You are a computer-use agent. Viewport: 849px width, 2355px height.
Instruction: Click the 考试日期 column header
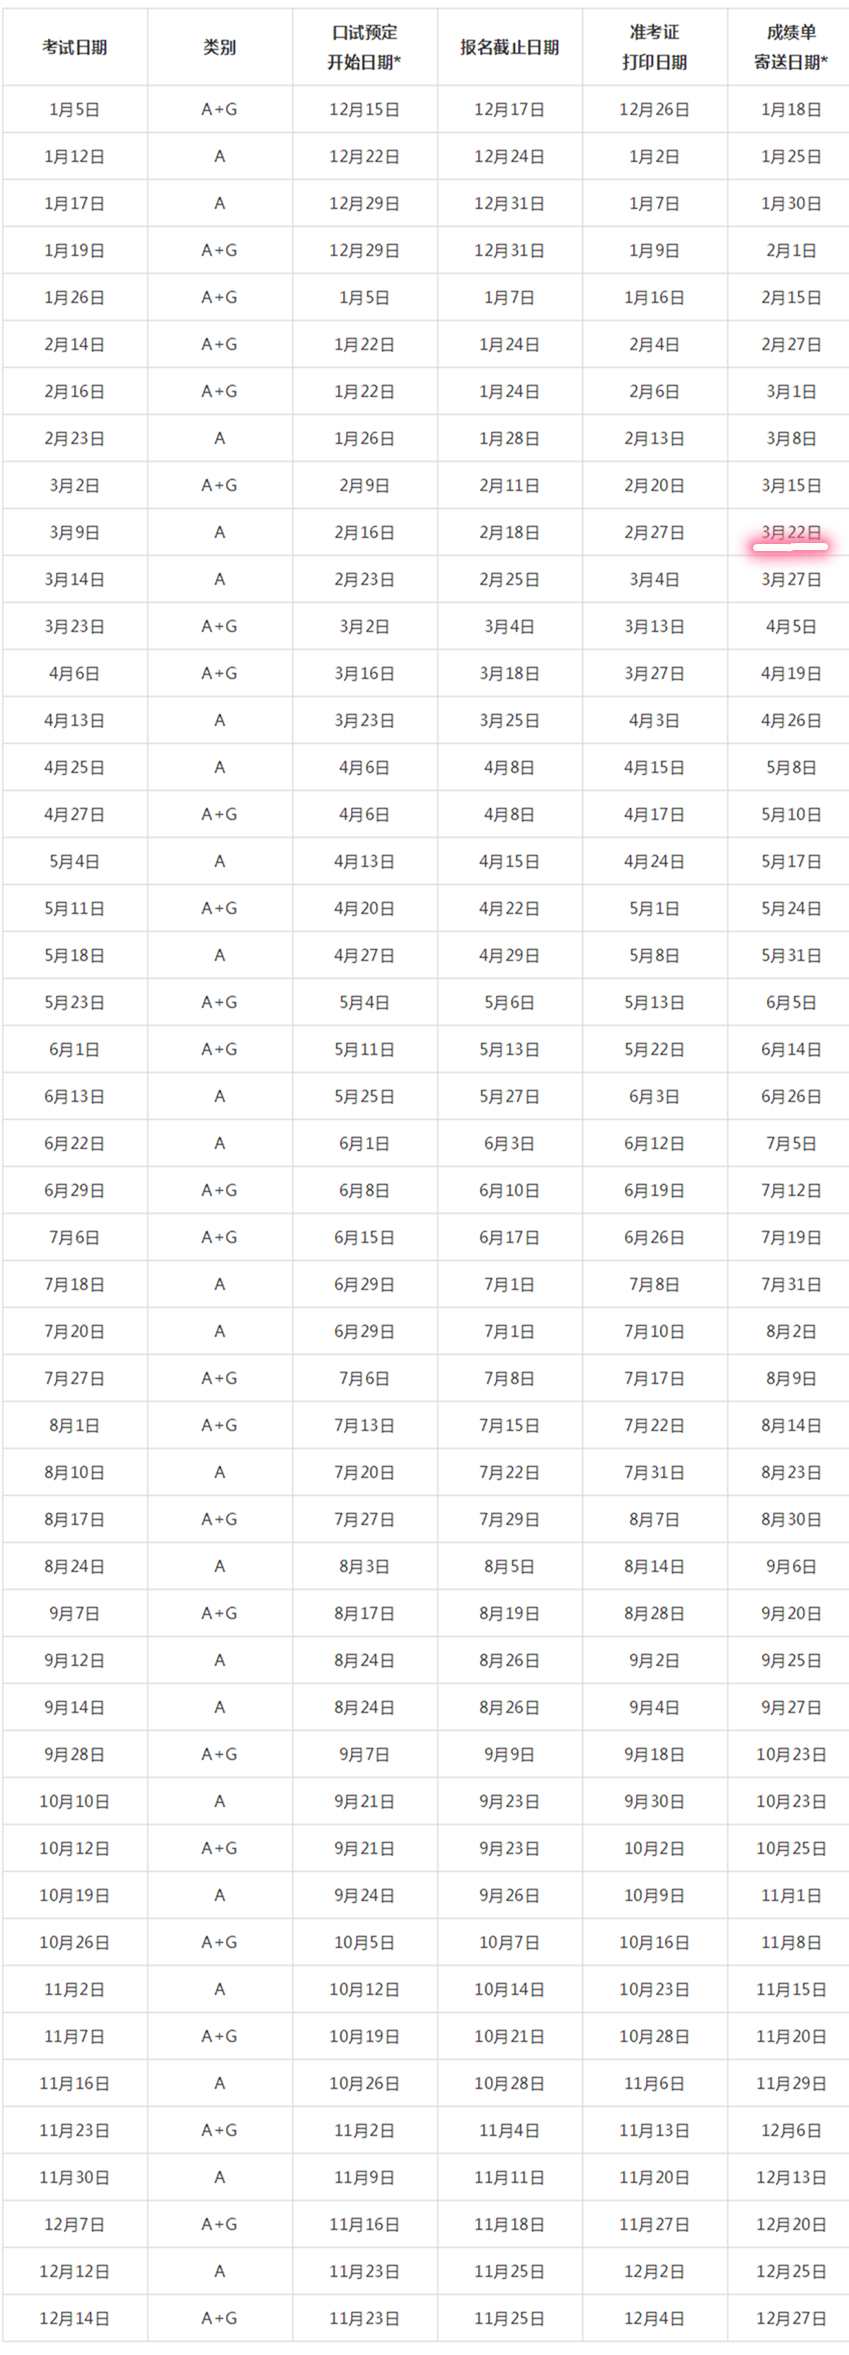coord(75,47)
